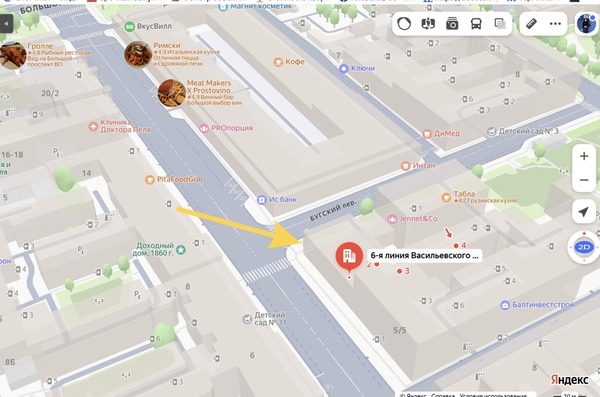Zoom out with the minus button
The image size is (600, 397).
pos(584,180)
